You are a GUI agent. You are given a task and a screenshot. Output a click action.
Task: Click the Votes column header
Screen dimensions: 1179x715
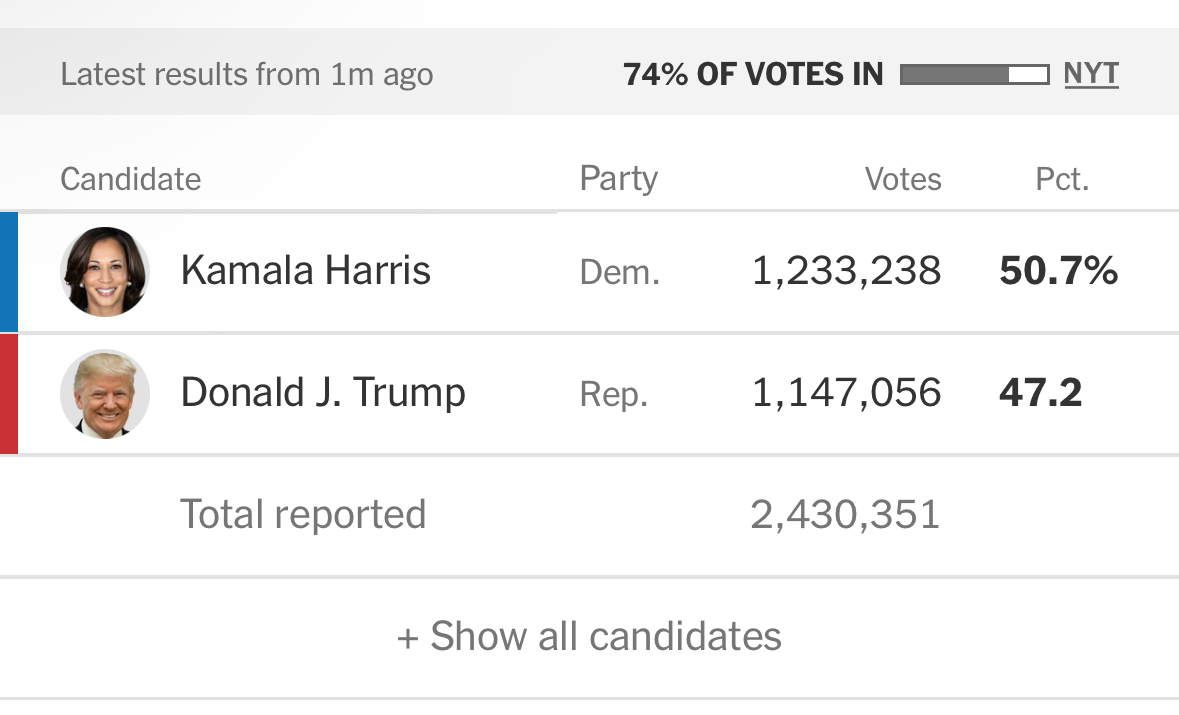pyautogui.click(x=903, y=179)
